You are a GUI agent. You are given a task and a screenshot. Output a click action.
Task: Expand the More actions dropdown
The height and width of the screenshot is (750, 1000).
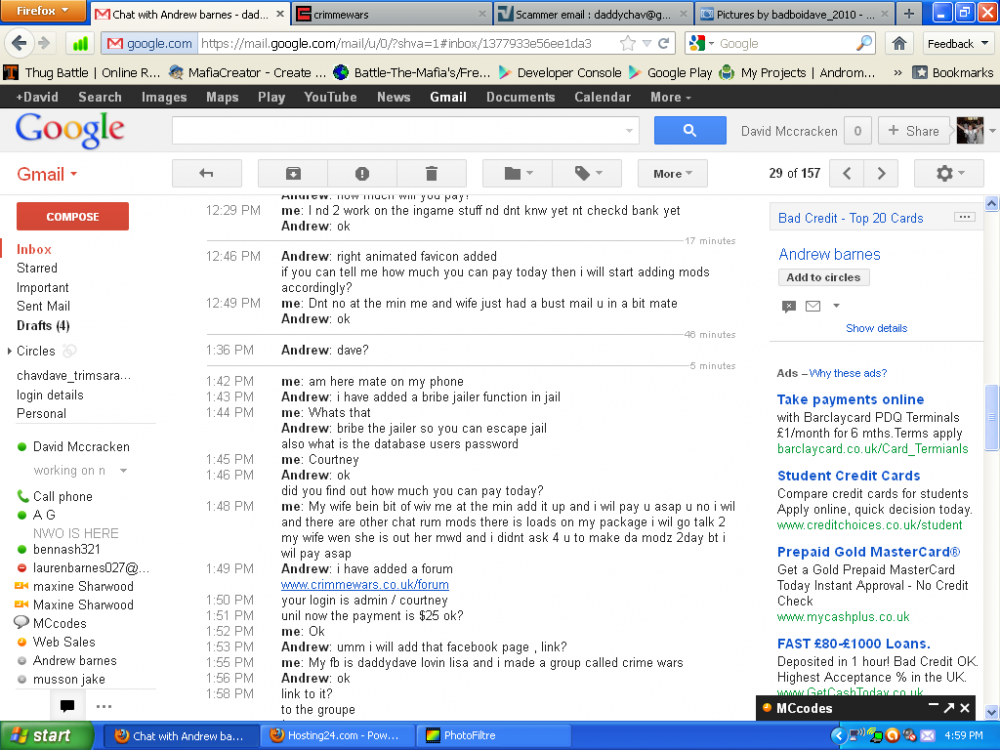[x=672, y=173]
